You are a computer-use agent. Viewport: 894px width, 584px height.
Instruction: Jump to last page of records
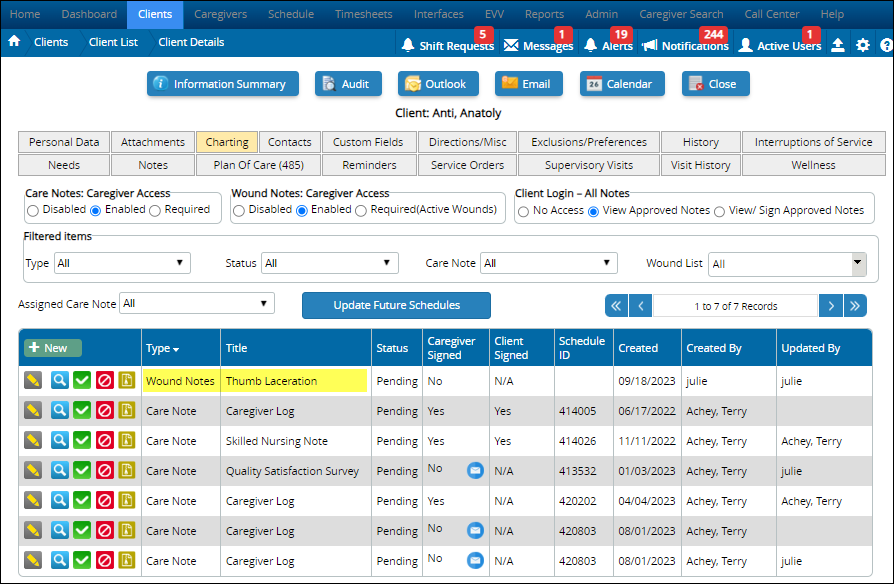[x=855, y=306]
